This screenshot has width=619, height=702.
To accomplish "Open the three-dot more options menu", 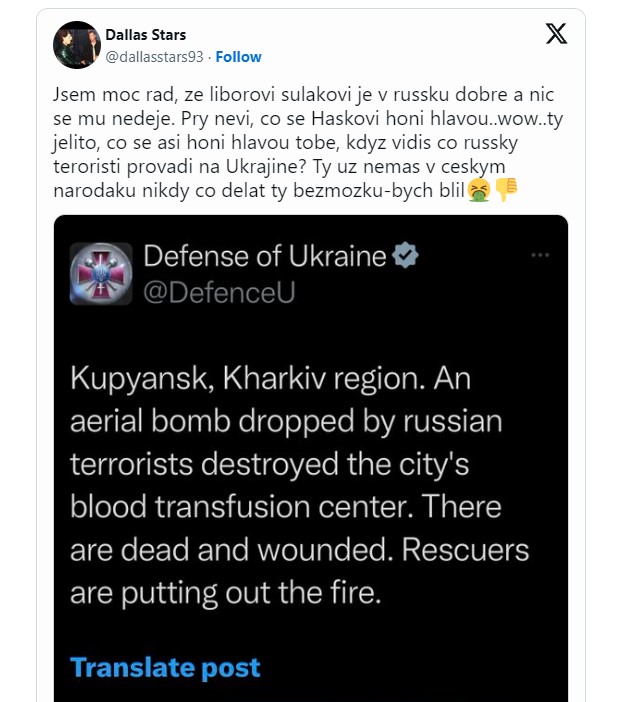I will tap(540, 256).
